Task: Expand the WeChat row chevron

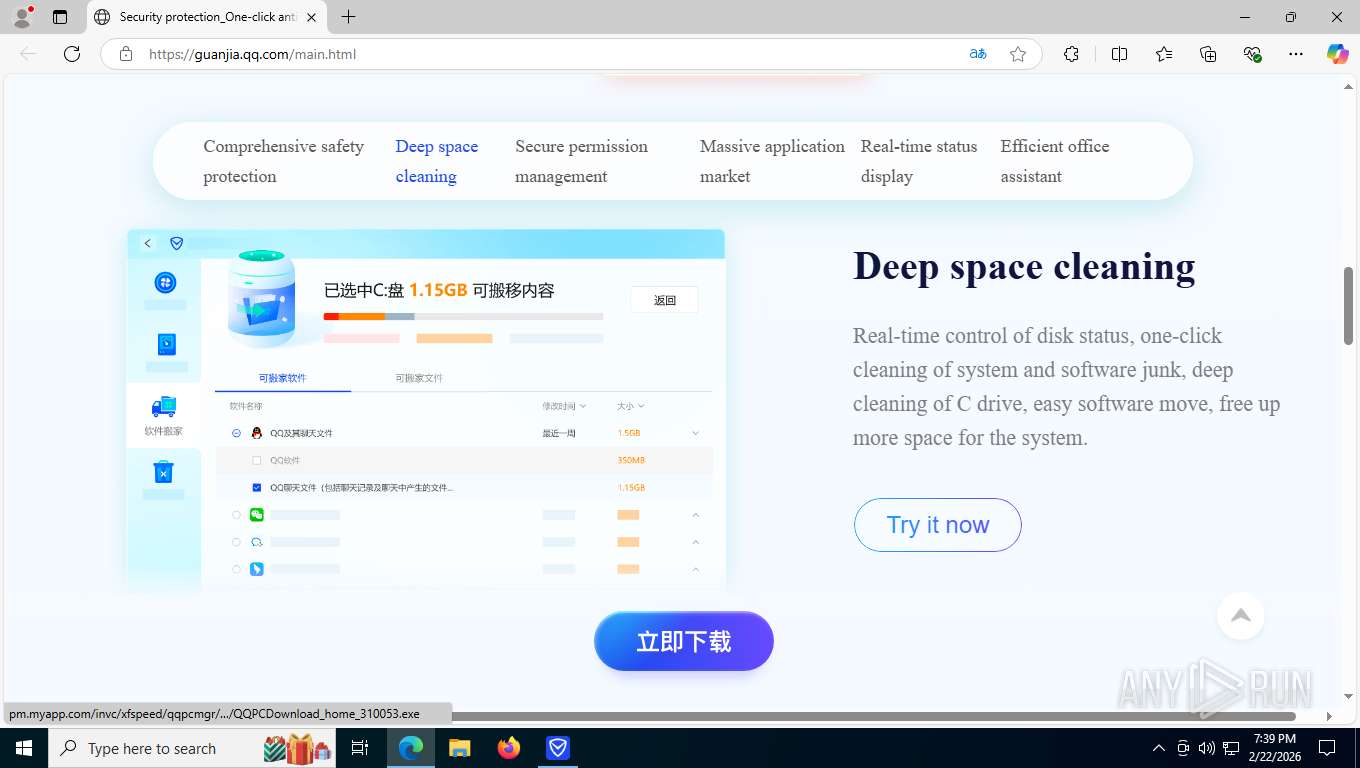Action: pyautogui.click(x=695, y=515)
